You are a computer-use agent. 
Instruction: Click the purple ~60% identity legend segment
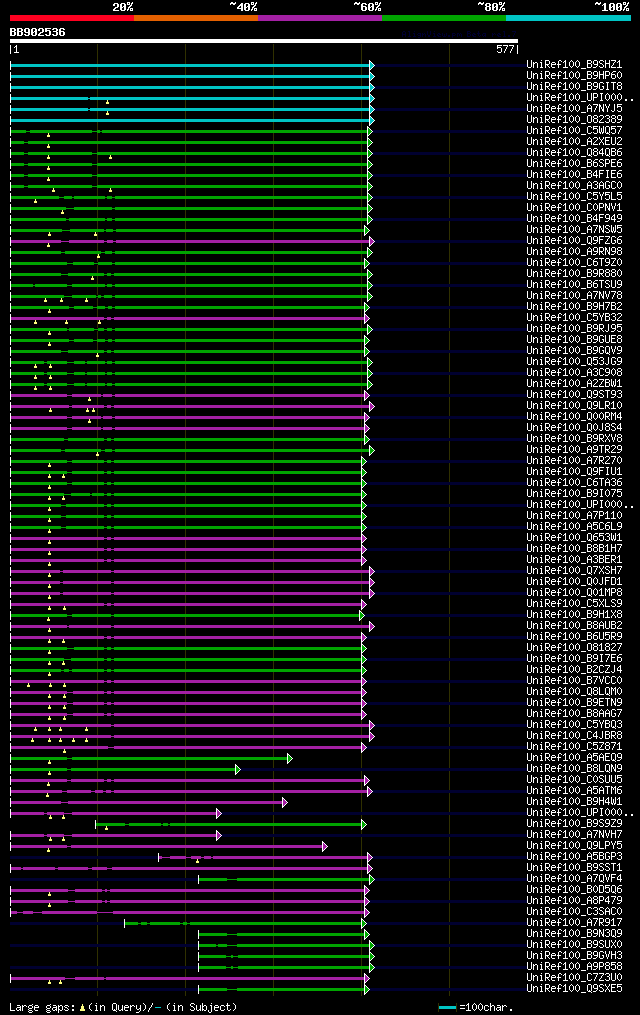320,18
